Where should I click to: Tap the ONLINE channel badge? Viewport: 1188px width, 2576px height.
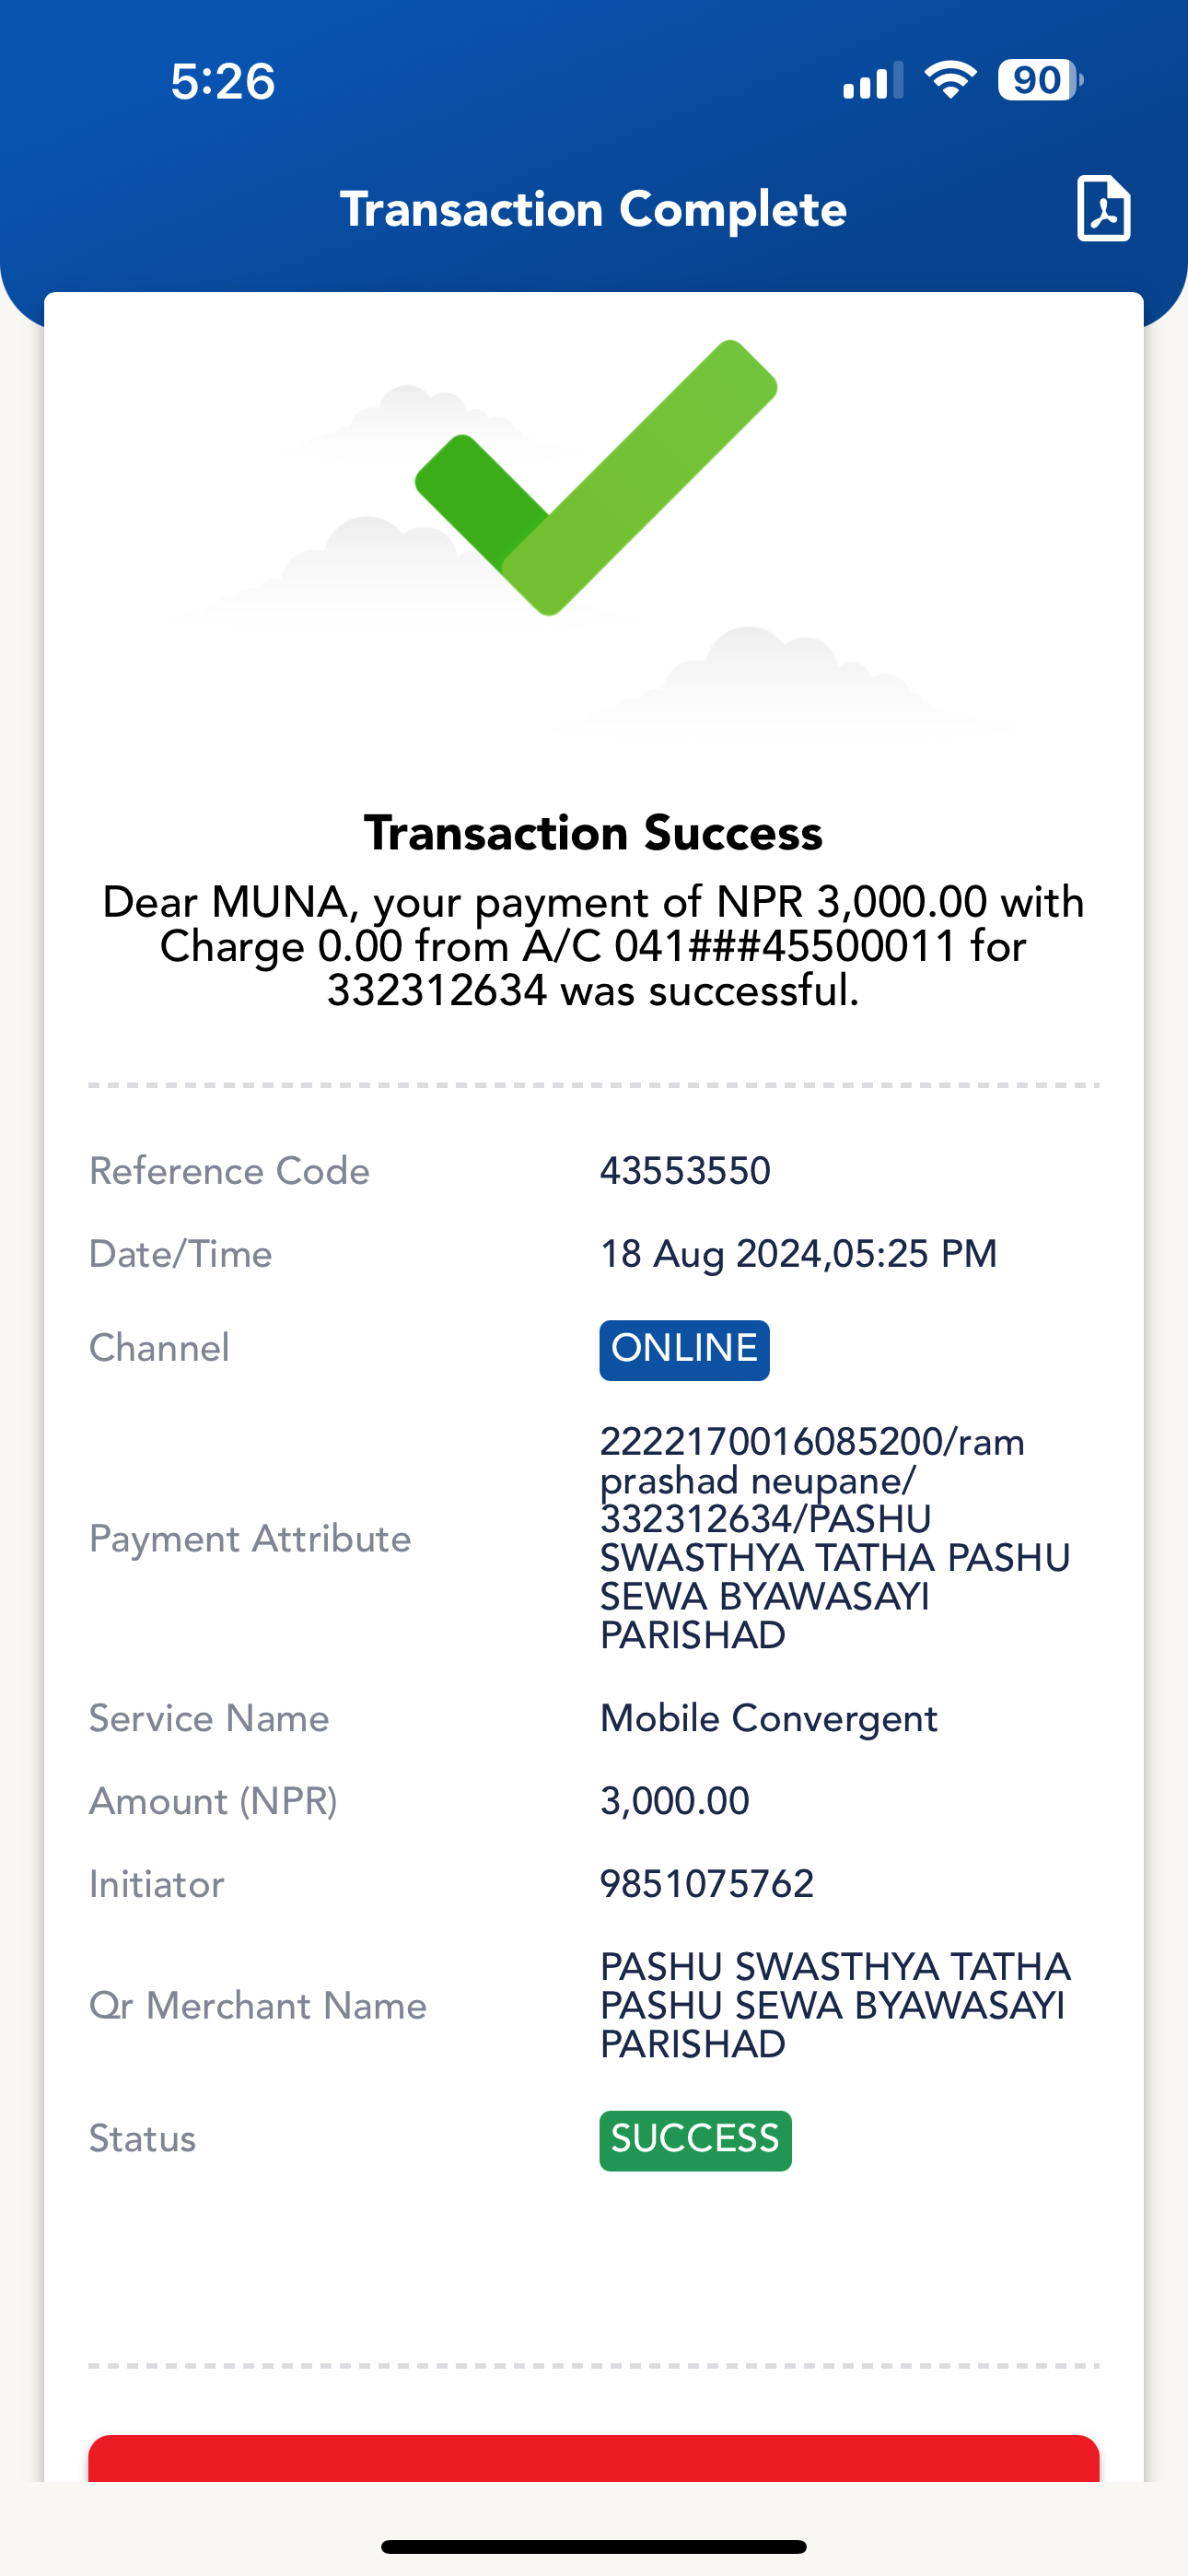pos(684,1350)
